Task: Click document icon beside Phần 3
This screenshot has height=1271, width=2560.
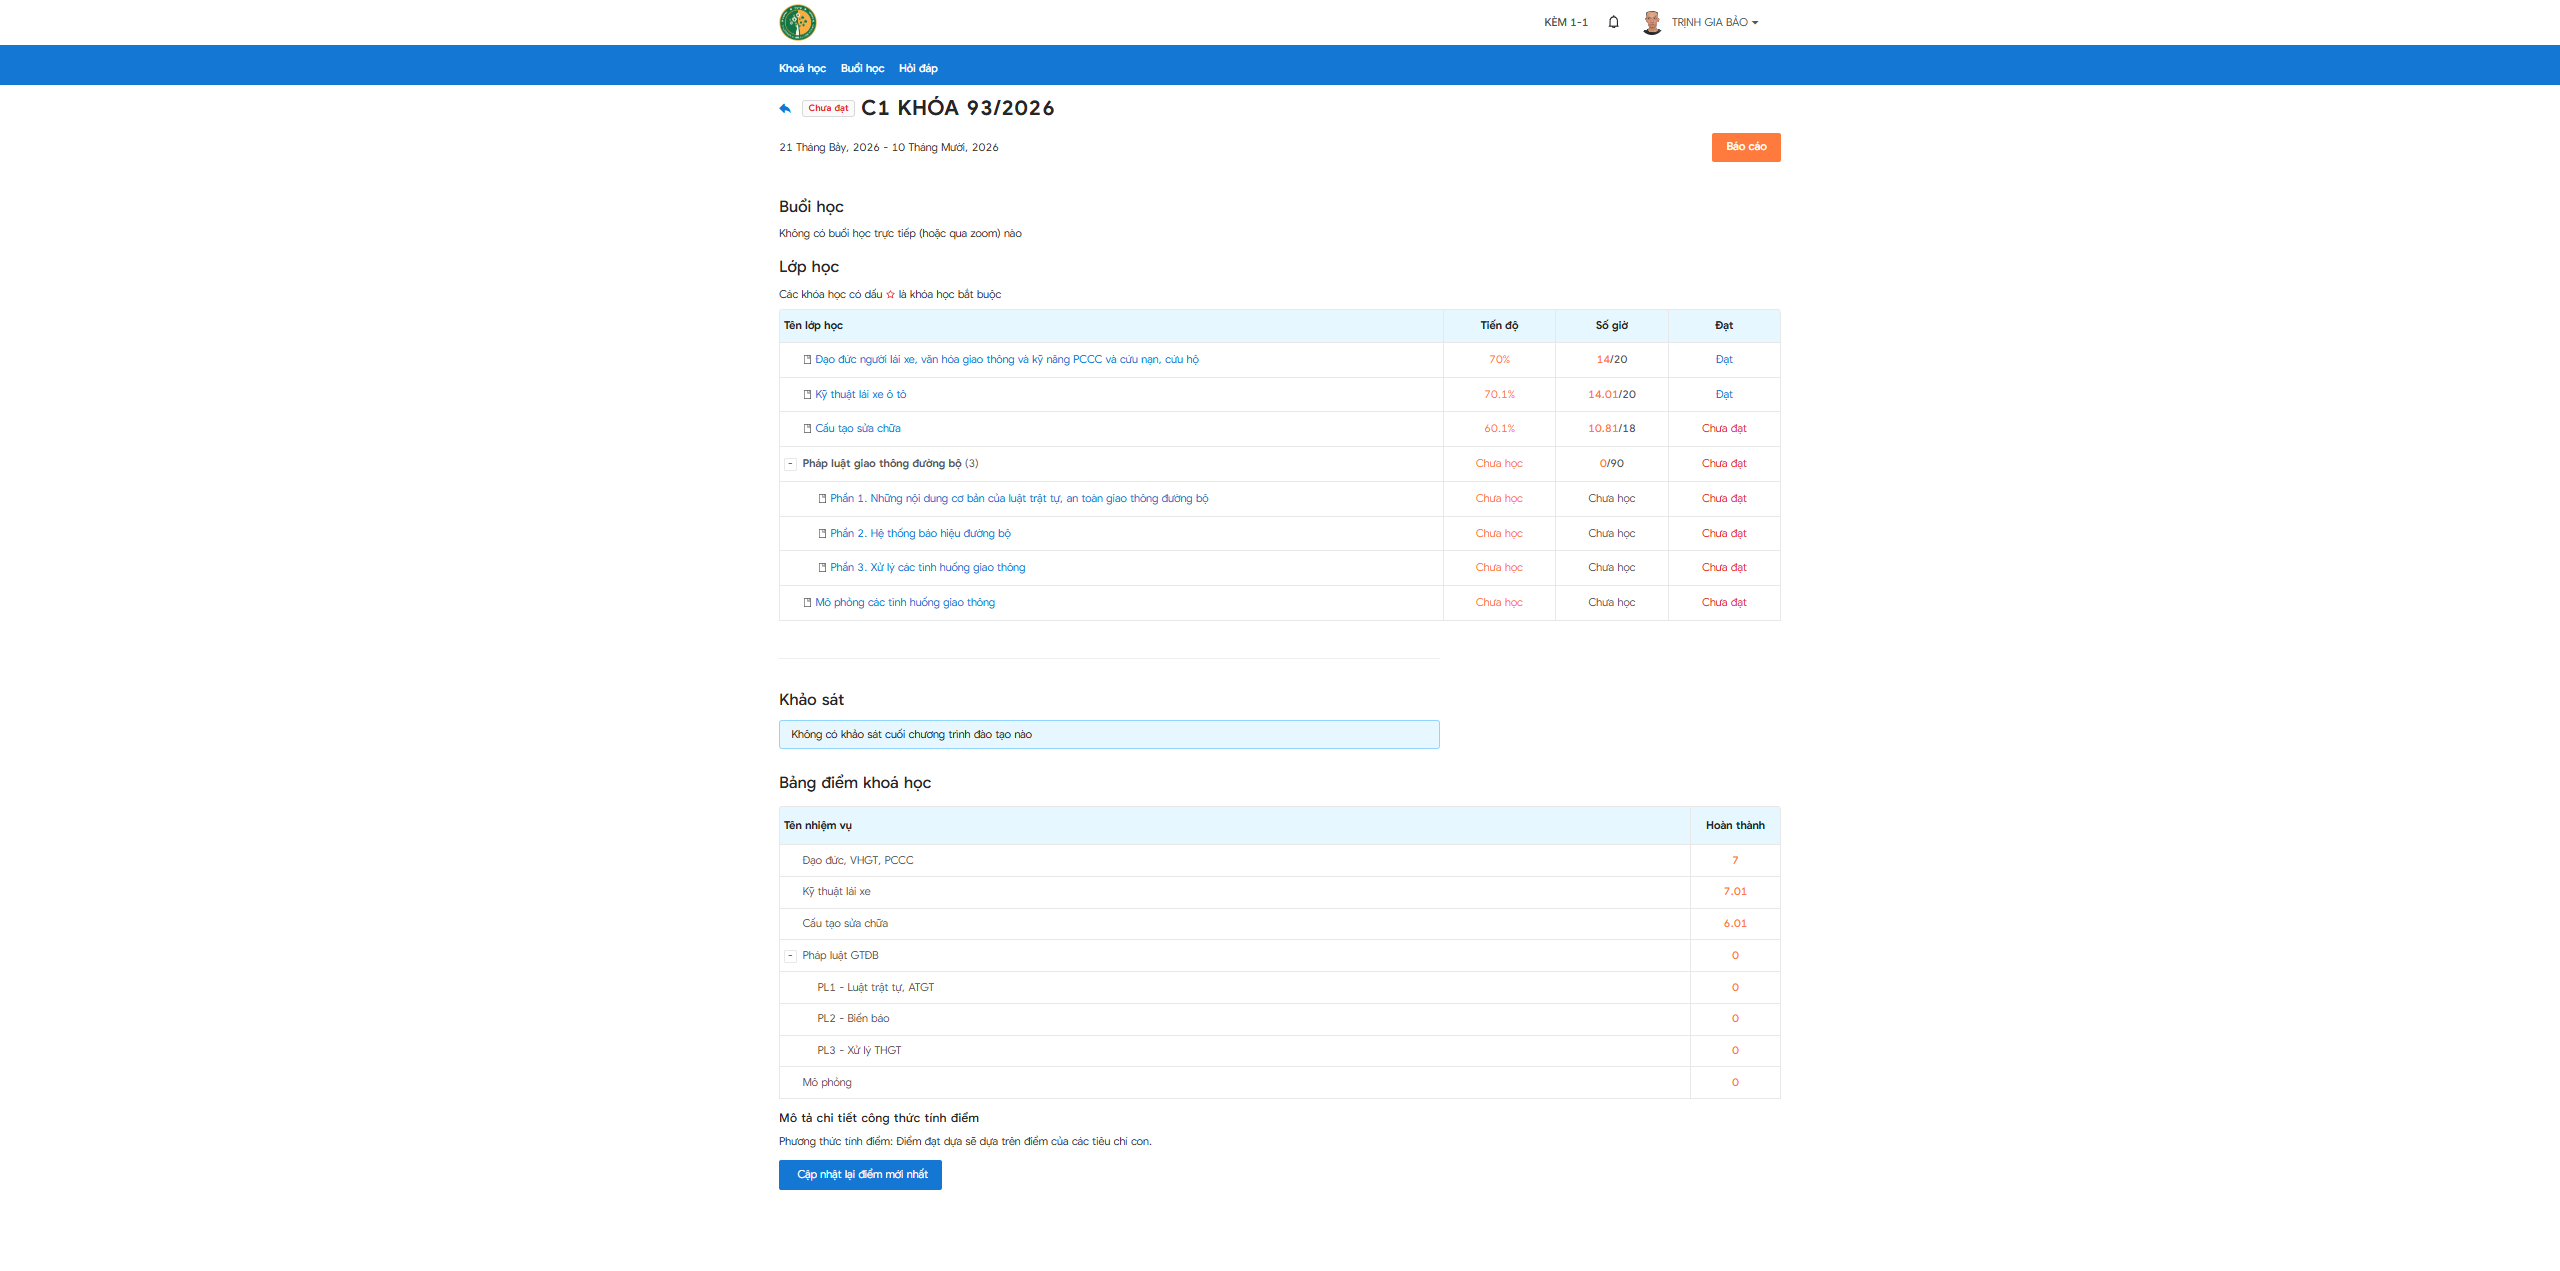Action: (822, 568)
